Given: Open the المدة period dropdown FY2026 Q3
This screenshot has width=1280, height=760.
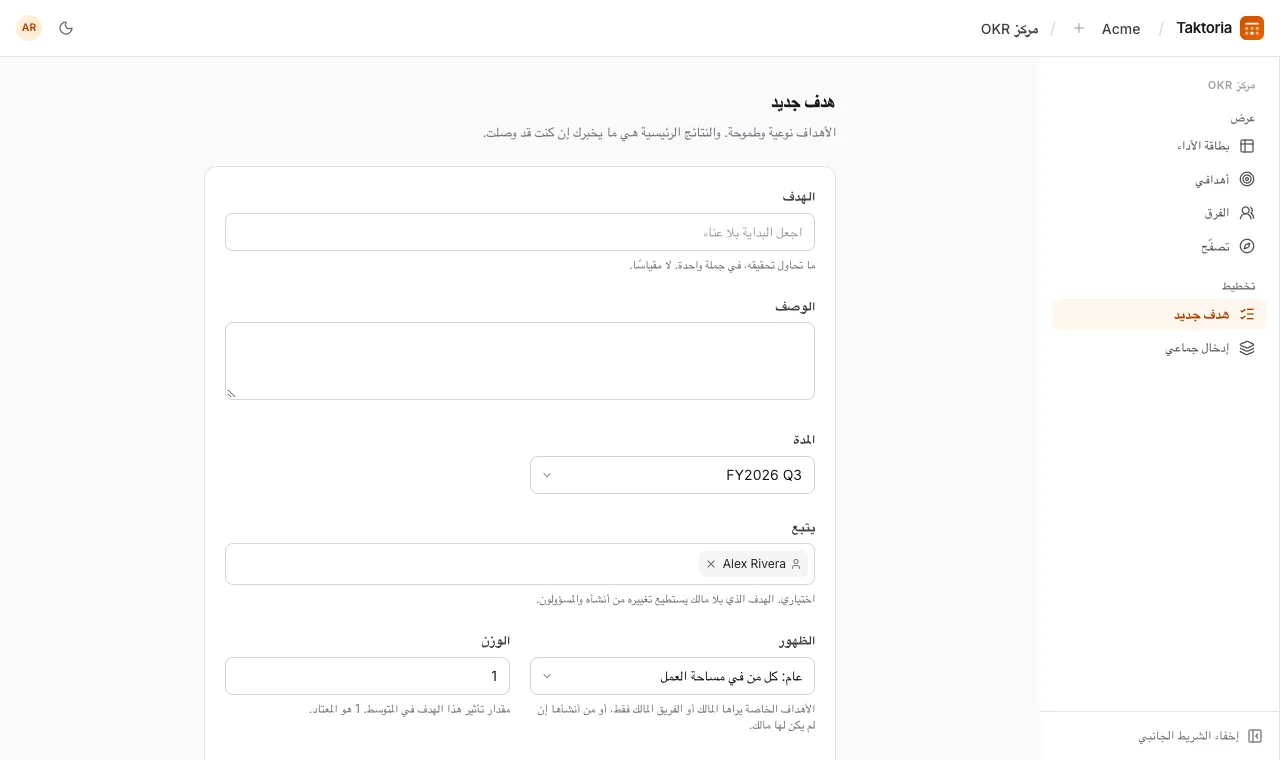Looking at the screenshot, I should pos(672,475).
